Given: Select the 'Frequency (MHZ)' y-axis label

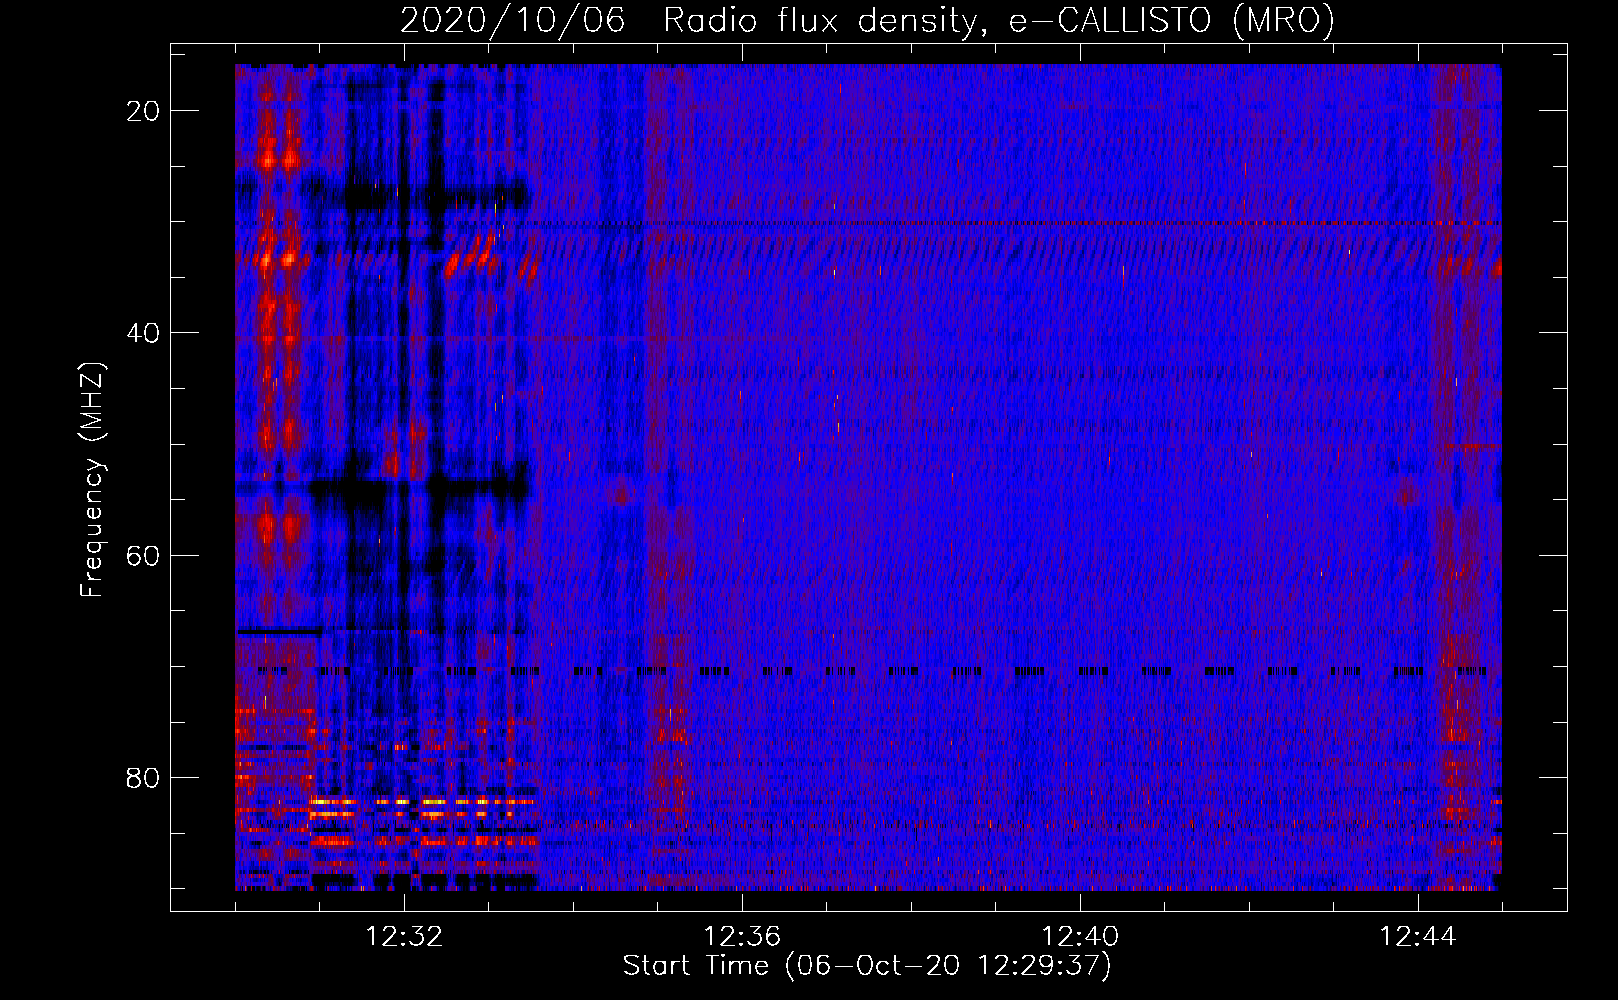Looking at the screenshot, I should (92, 480).
